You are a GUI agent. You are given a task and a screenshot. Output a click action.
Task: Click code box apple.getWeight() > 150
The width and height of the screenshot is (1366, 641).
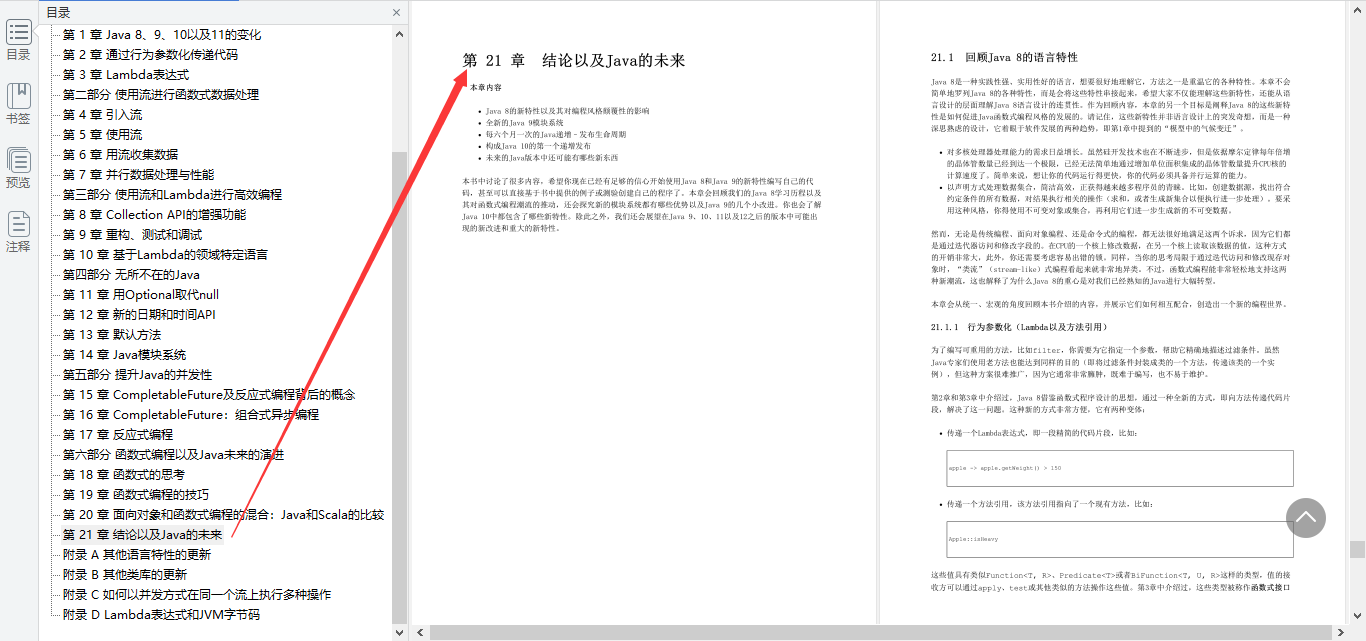tap(1119, 468)
